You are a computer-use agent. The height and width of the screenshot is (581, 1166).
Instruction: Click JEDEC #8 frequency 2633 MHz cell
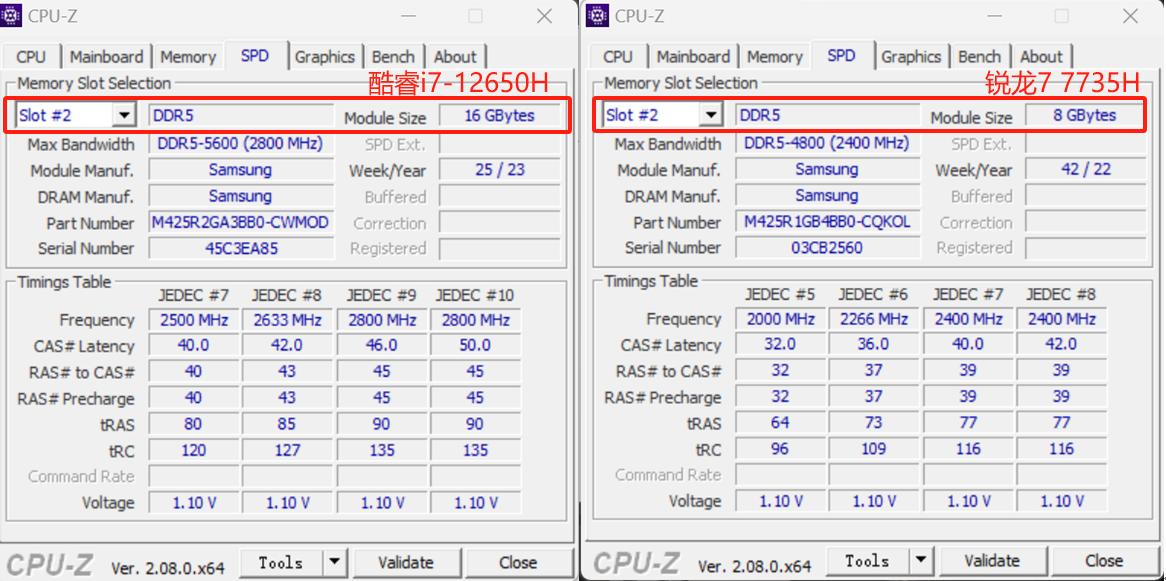(287, 320)
